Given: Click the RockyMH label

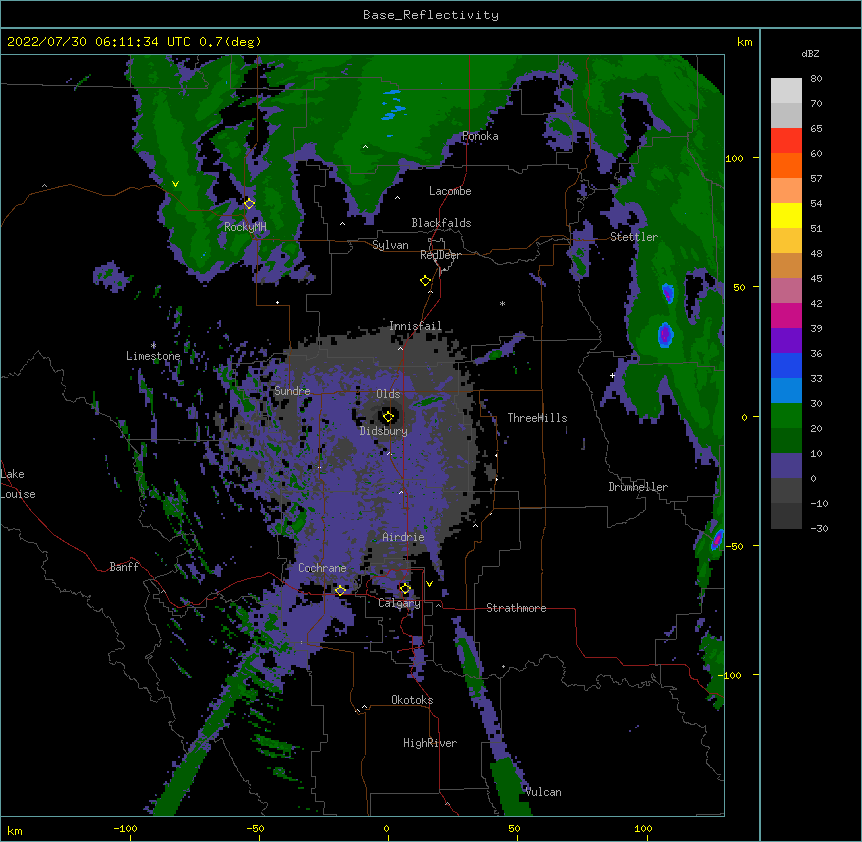Looking at the screenshot, I should pyautogui.click(x=245, y=226).
